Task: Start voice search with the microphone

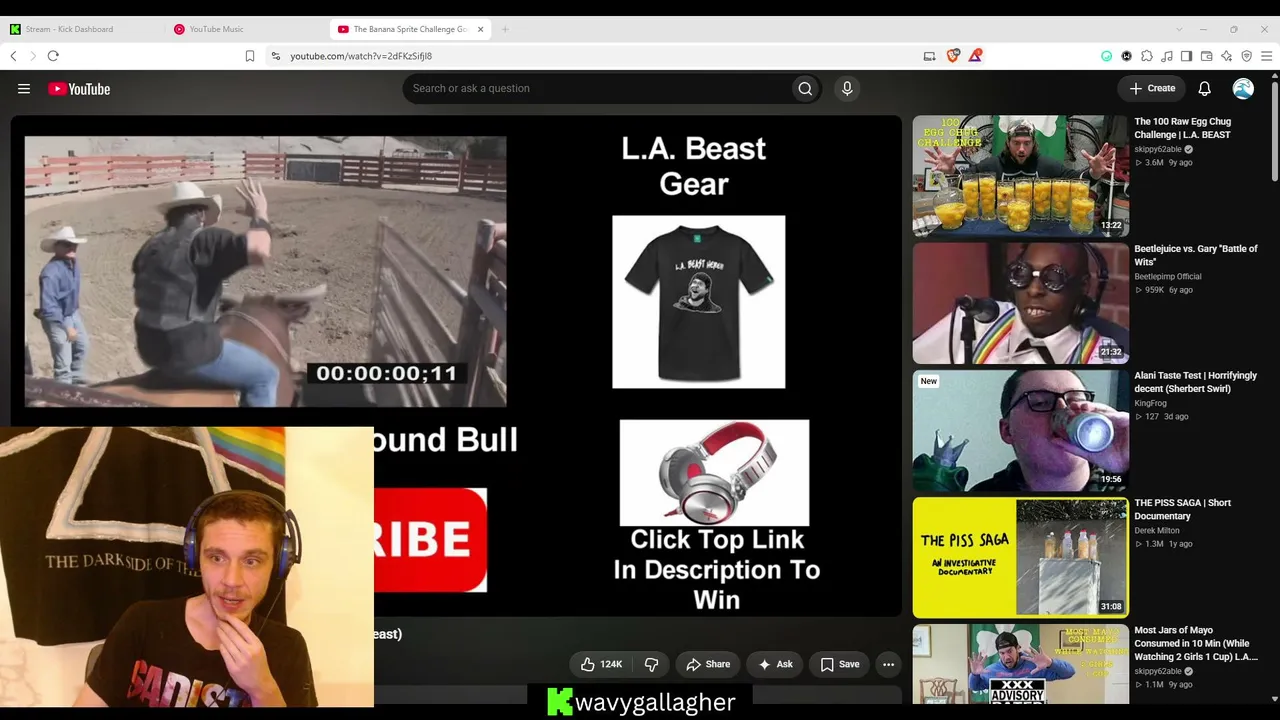Action: click(847, 88)
